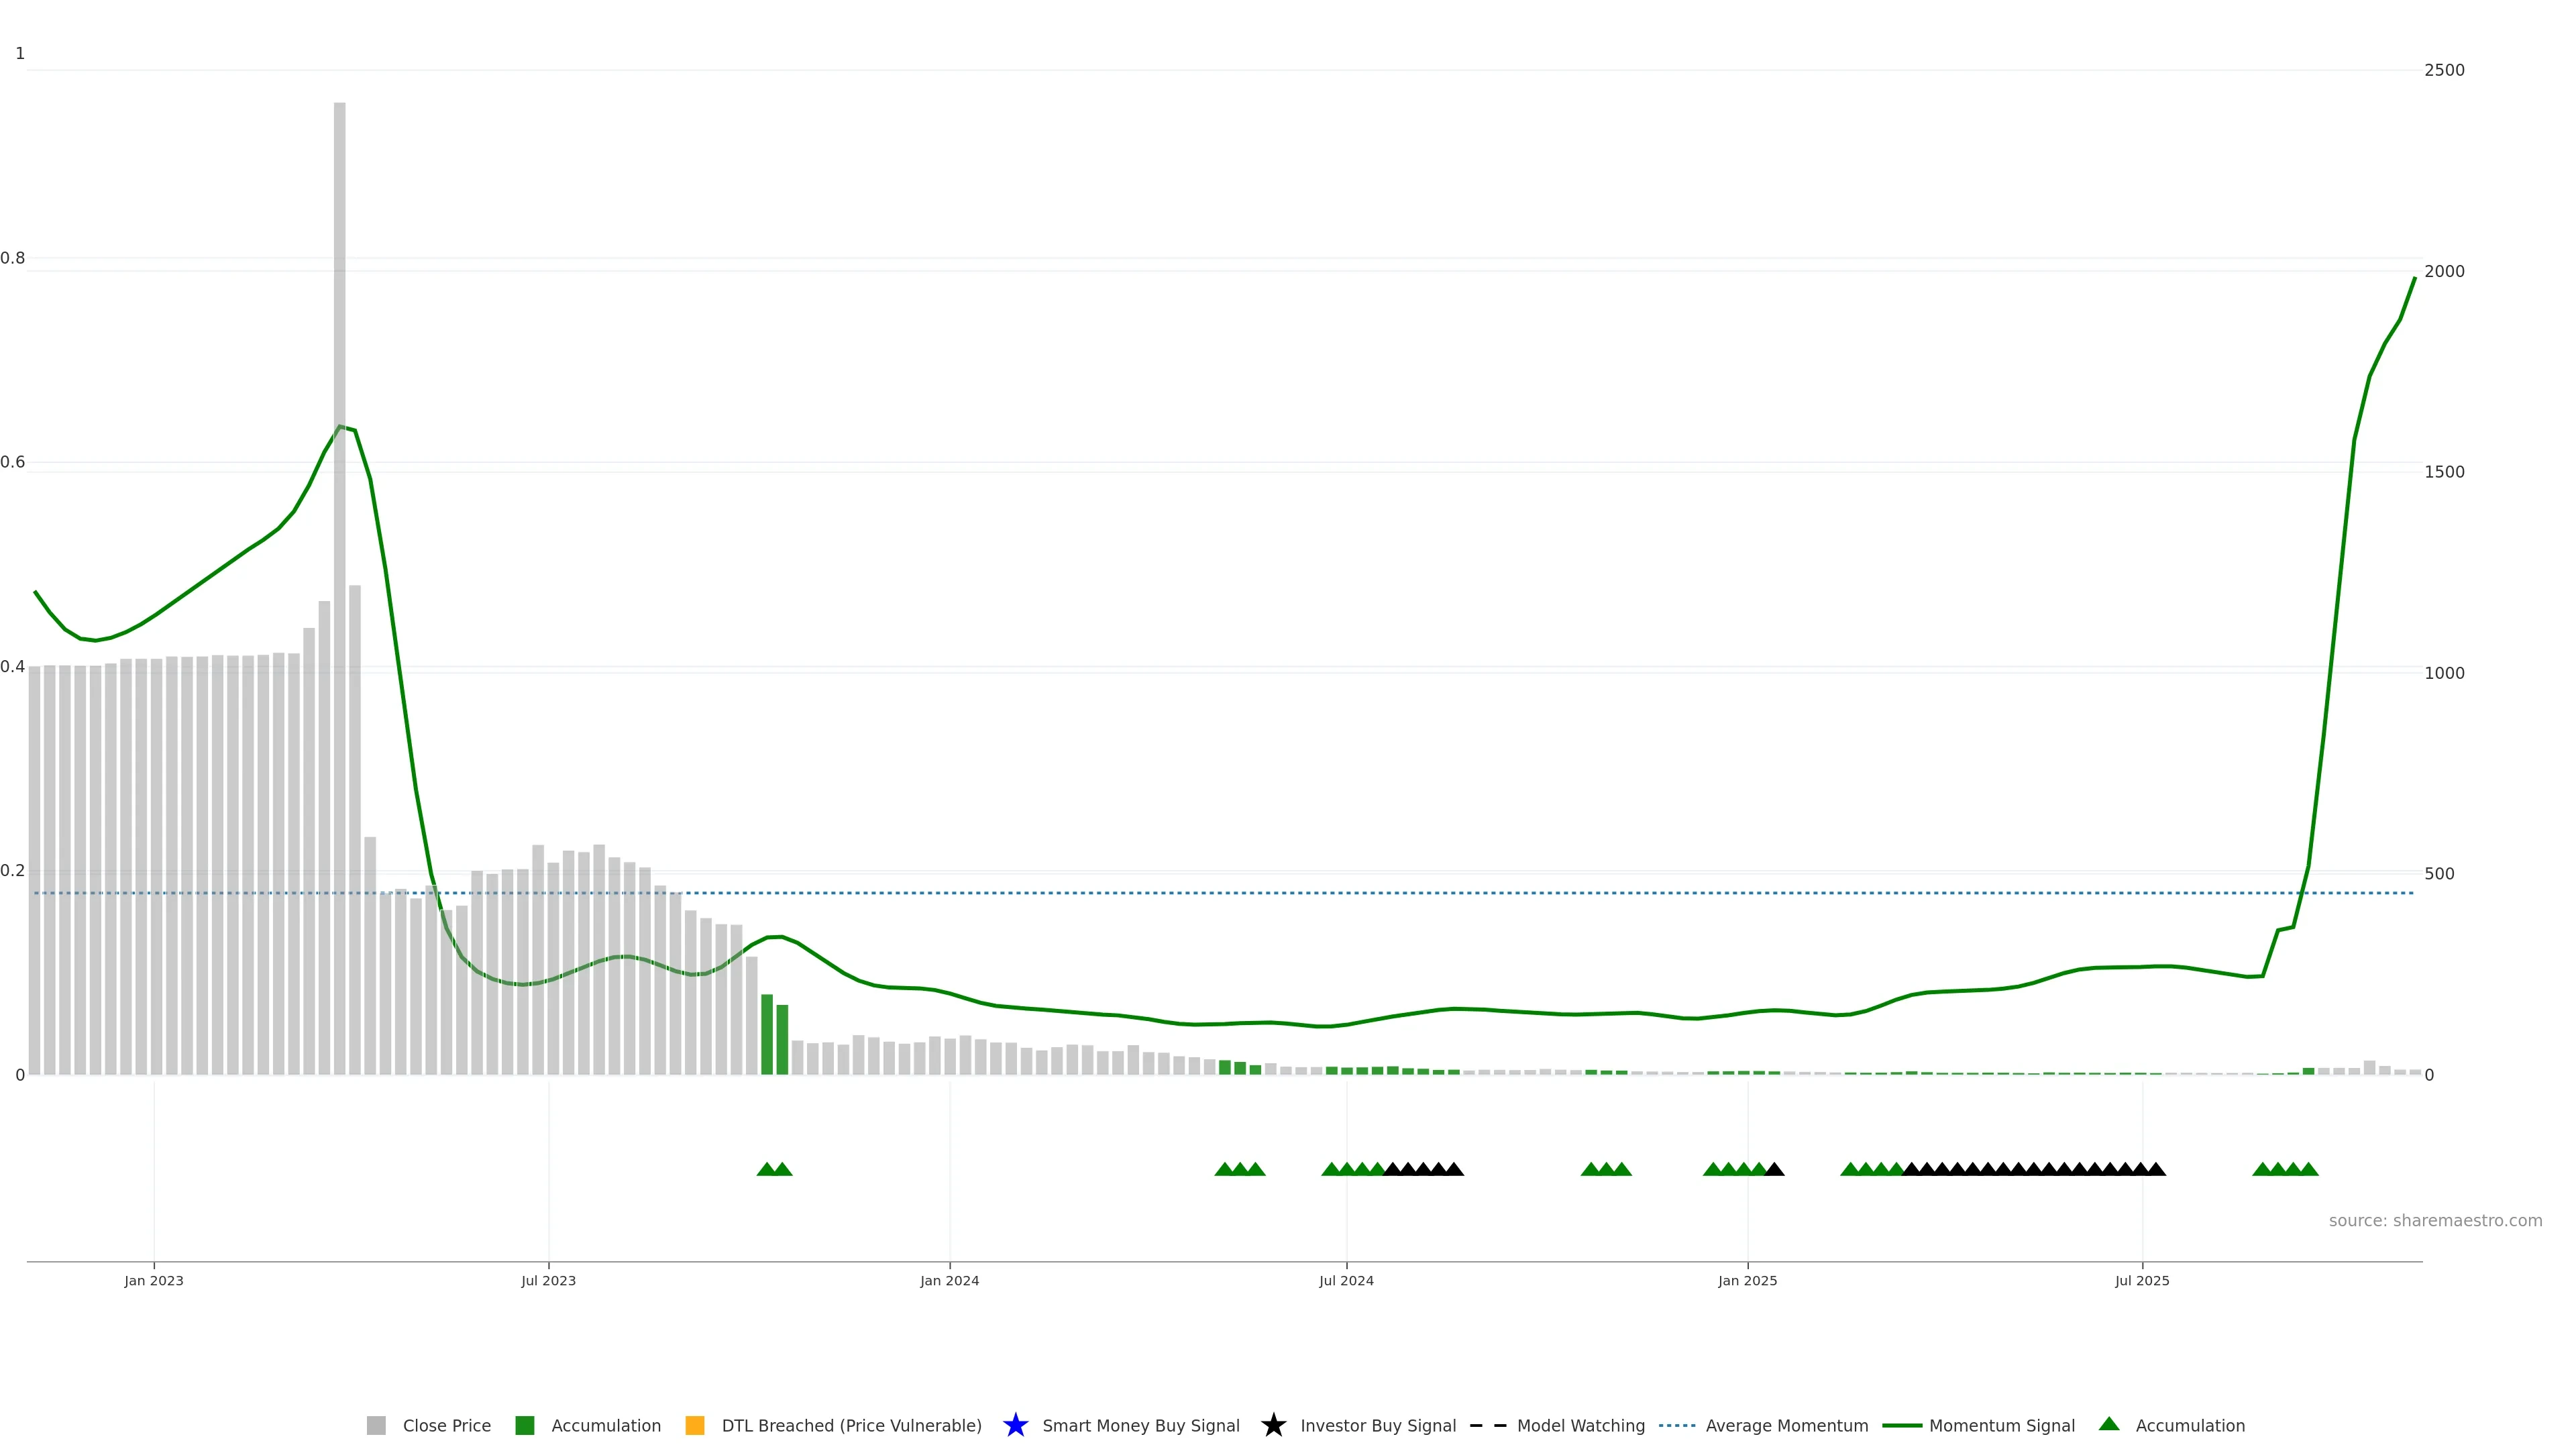
Task: Click the DTL Breached (Price Vulnerable) label
Action: coord(851,1426)
